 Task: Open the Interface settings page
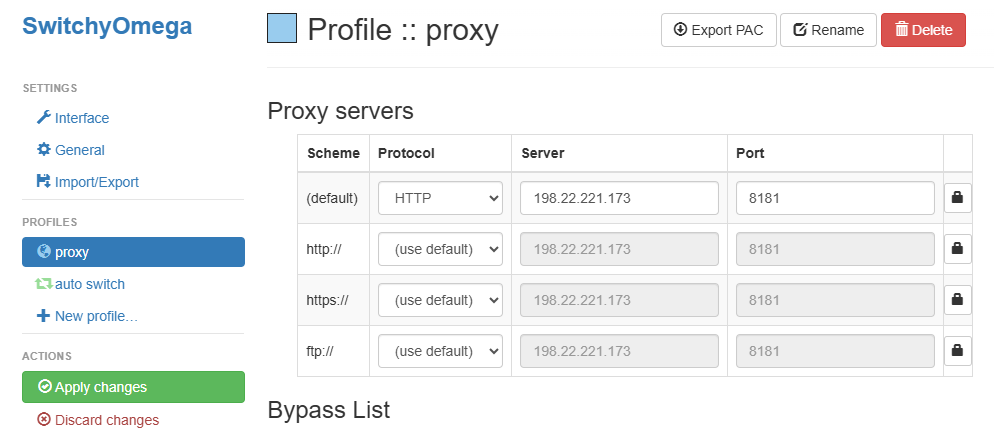[73, 118]
